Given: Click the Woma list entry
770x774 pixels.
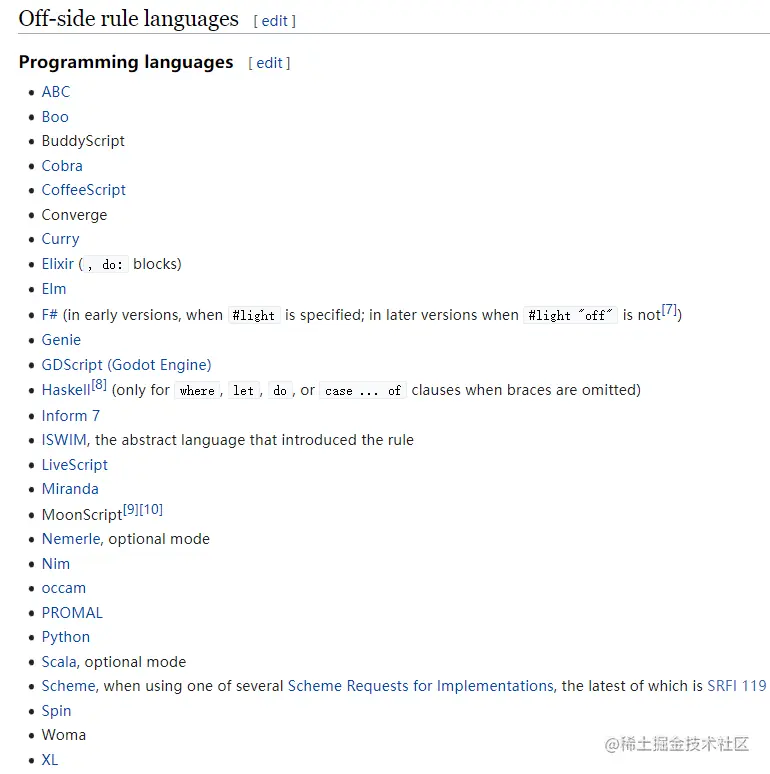Looking at the screenshot, I should coord(64,735).
